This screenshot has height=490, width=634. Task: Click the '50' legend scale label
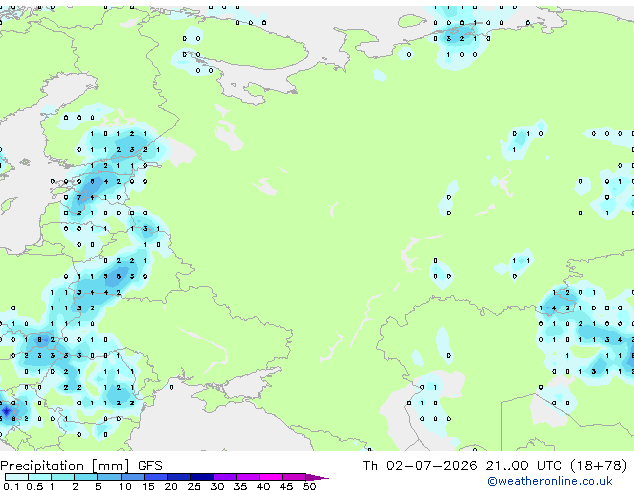coord(309,486)
